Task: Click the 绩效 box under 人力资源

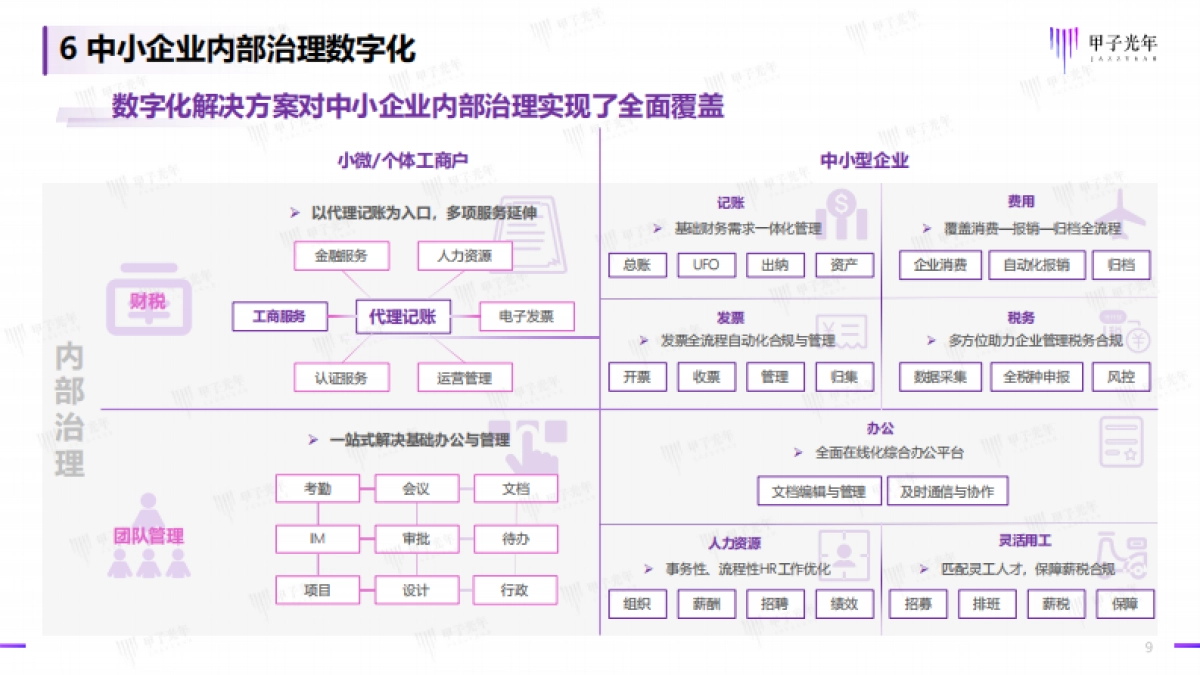Action: 844,603
